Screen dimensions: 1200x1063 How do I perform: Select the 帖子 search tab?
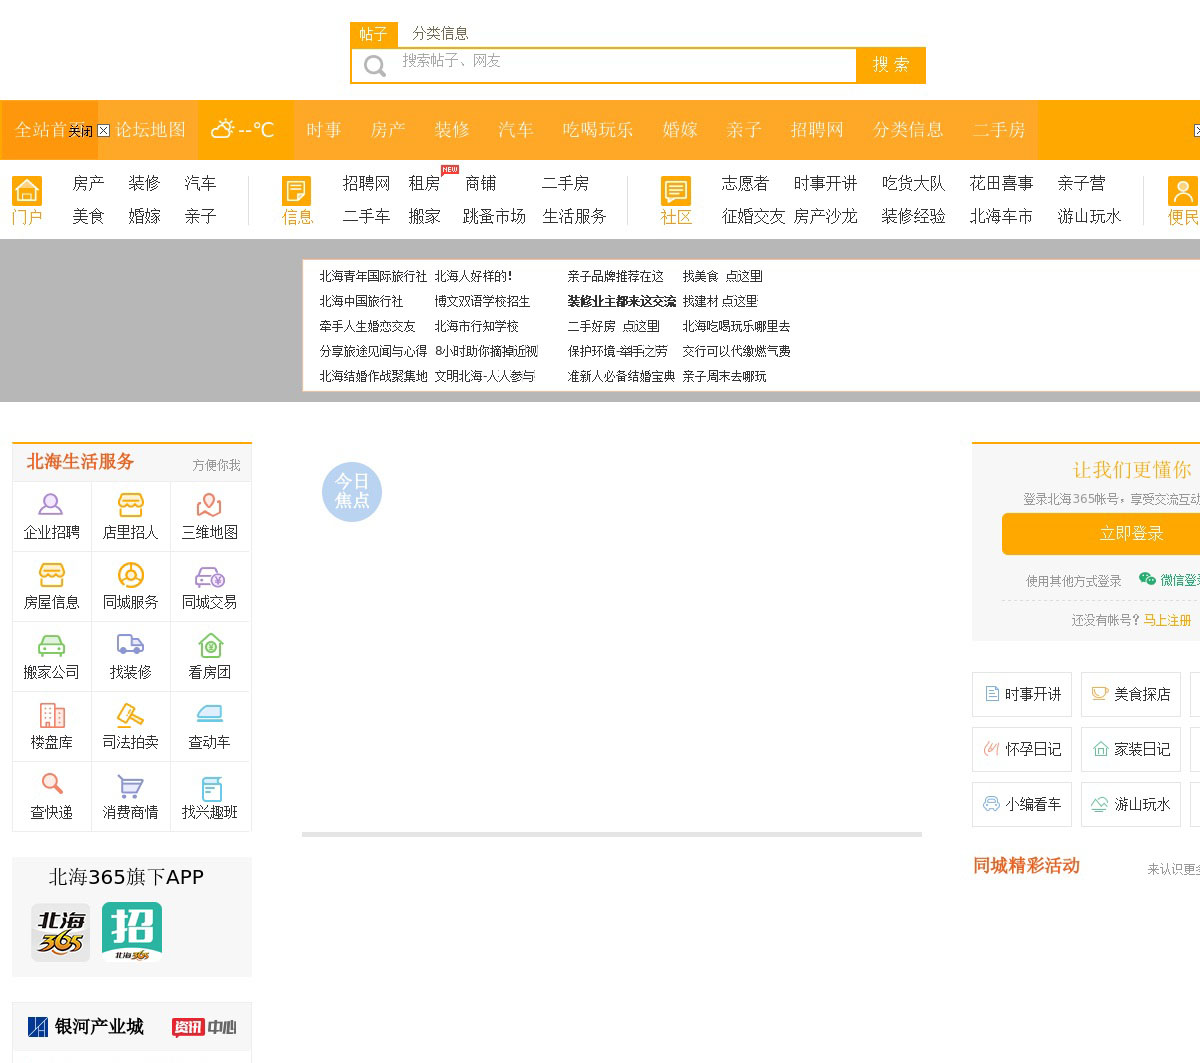pos(373,34)
